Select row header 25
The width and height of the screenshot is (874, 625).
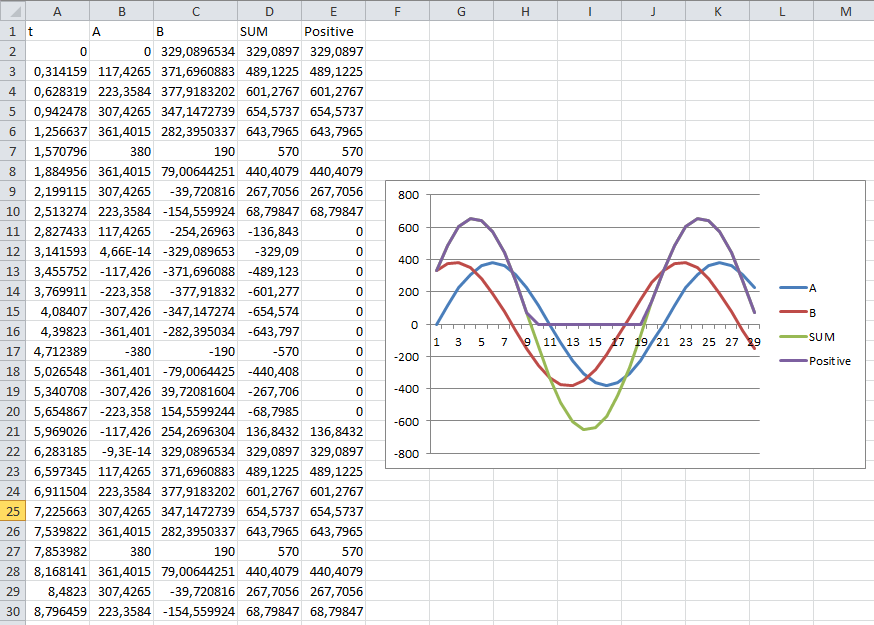point(12,511)
